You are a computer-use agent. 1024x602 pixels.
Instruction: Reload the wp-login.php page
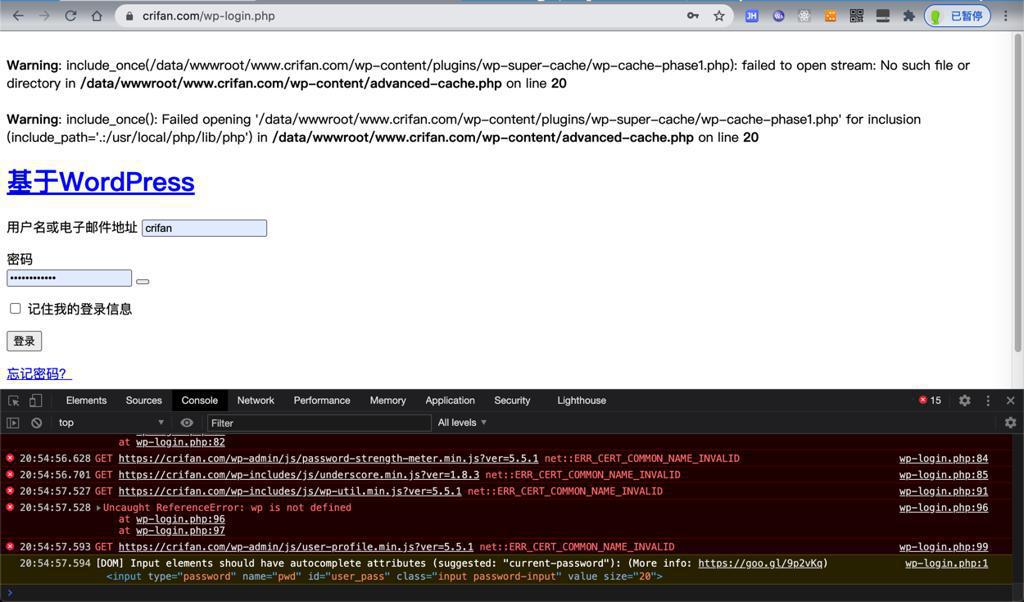(71, 16)
